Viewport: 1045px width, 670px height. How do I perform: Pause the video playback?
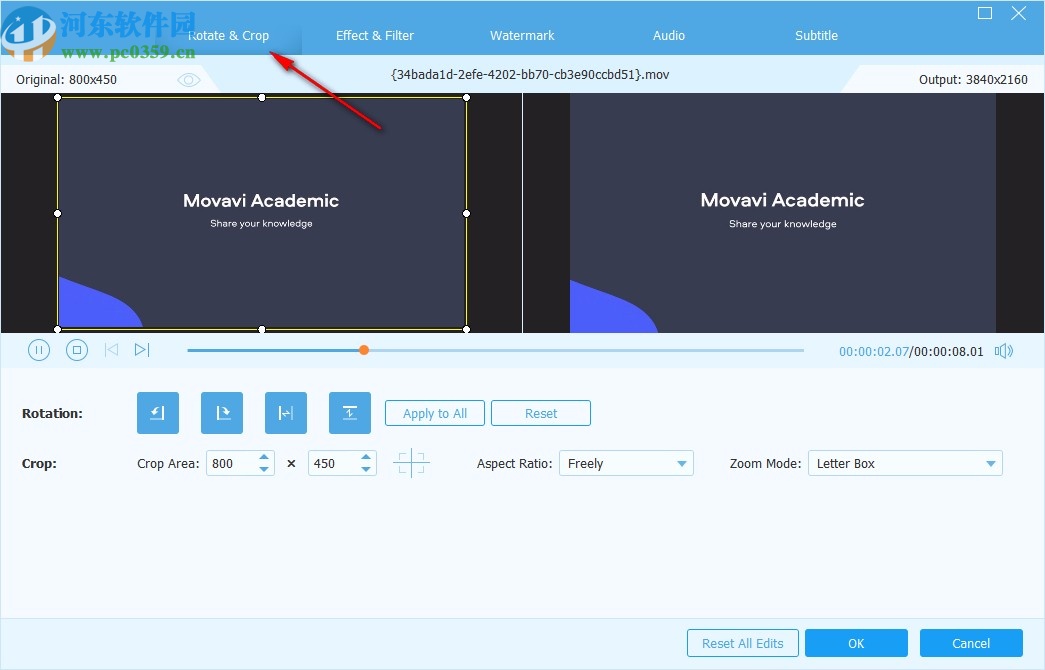[x=39, y=350]
